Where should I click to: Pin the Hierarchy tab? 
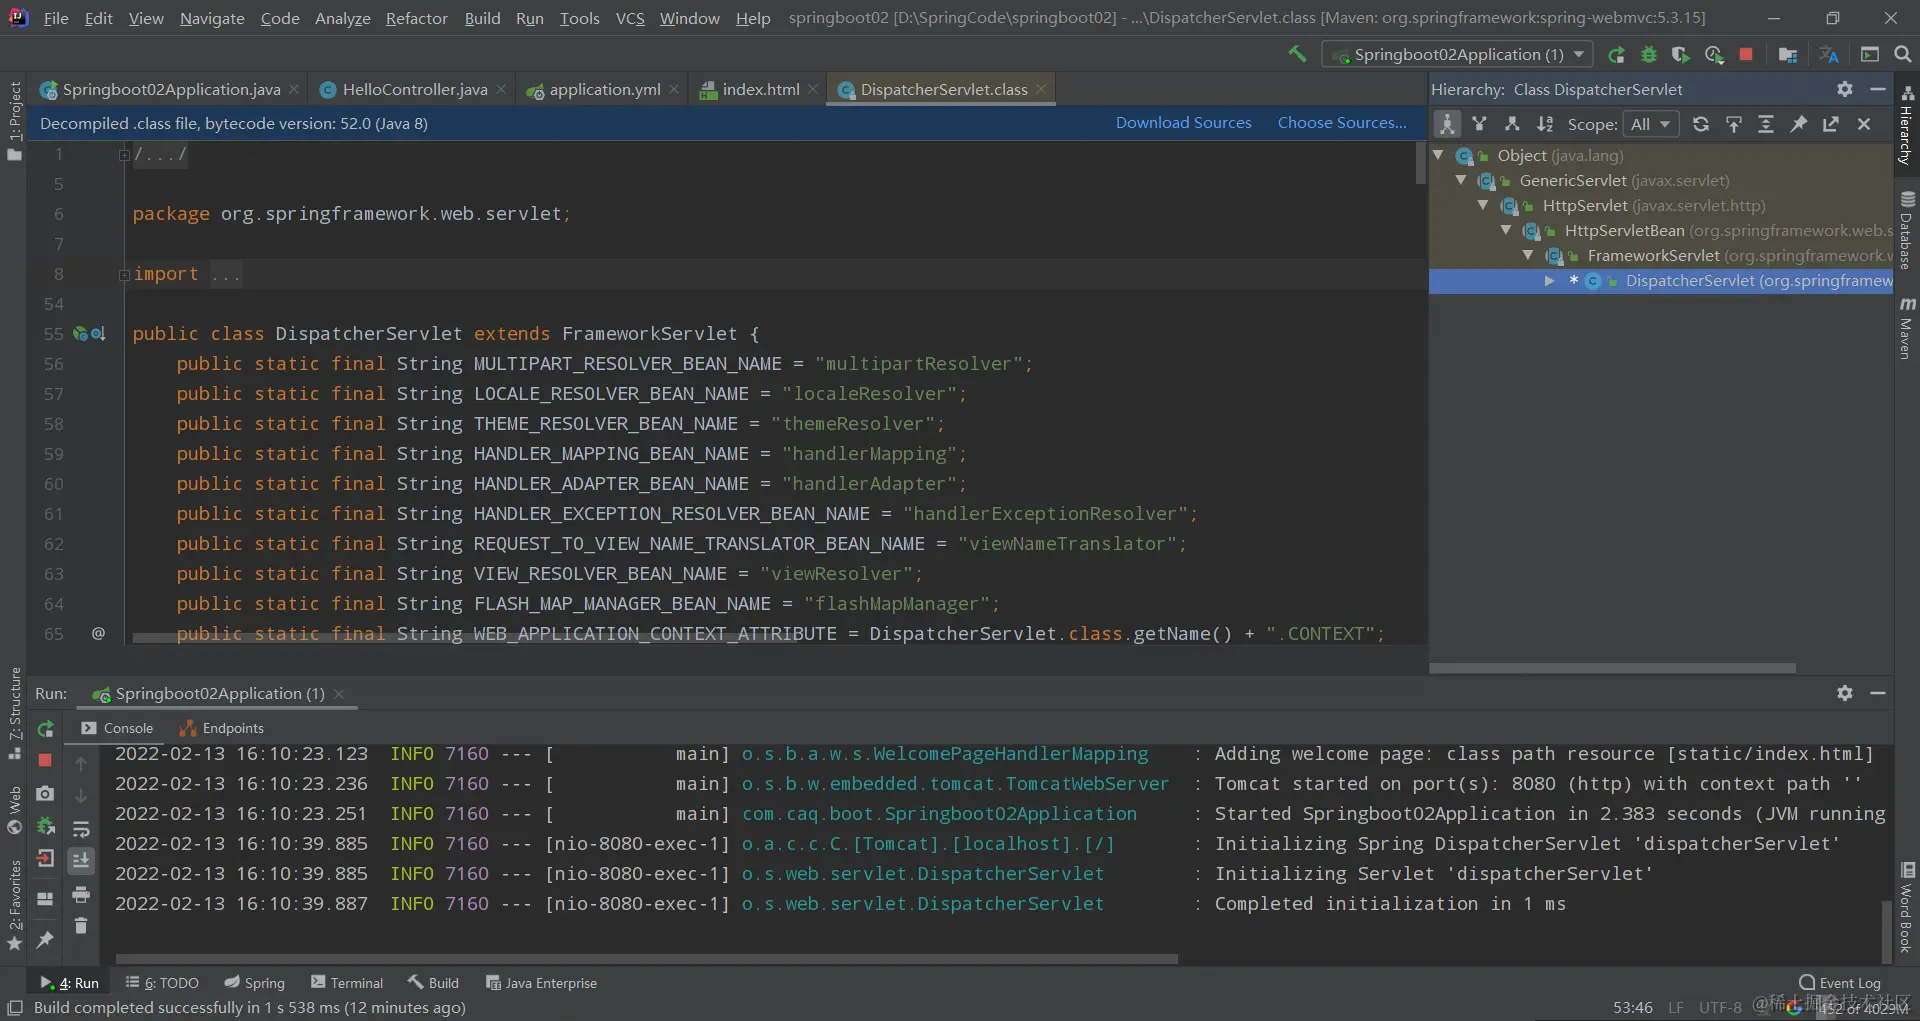coord(1799,124)
